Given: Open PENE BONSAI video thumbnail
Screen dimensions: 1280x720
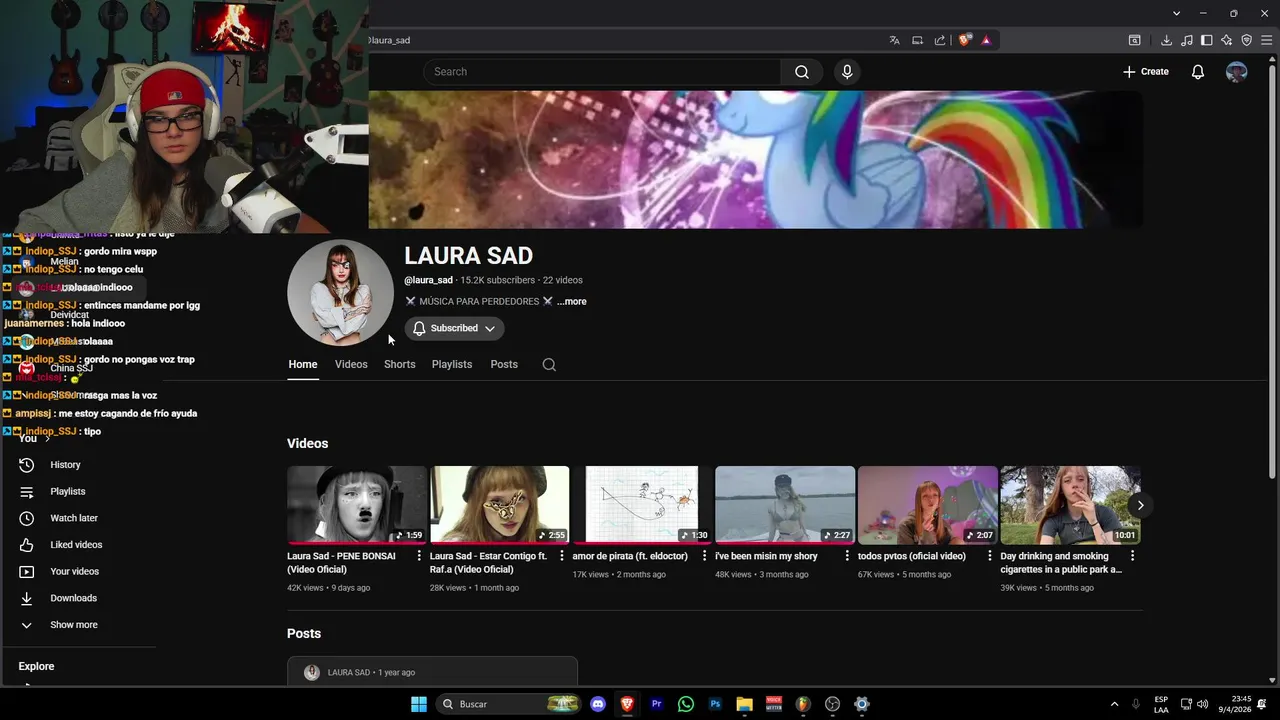Looking at the screenshot, I should coord(357,505).
